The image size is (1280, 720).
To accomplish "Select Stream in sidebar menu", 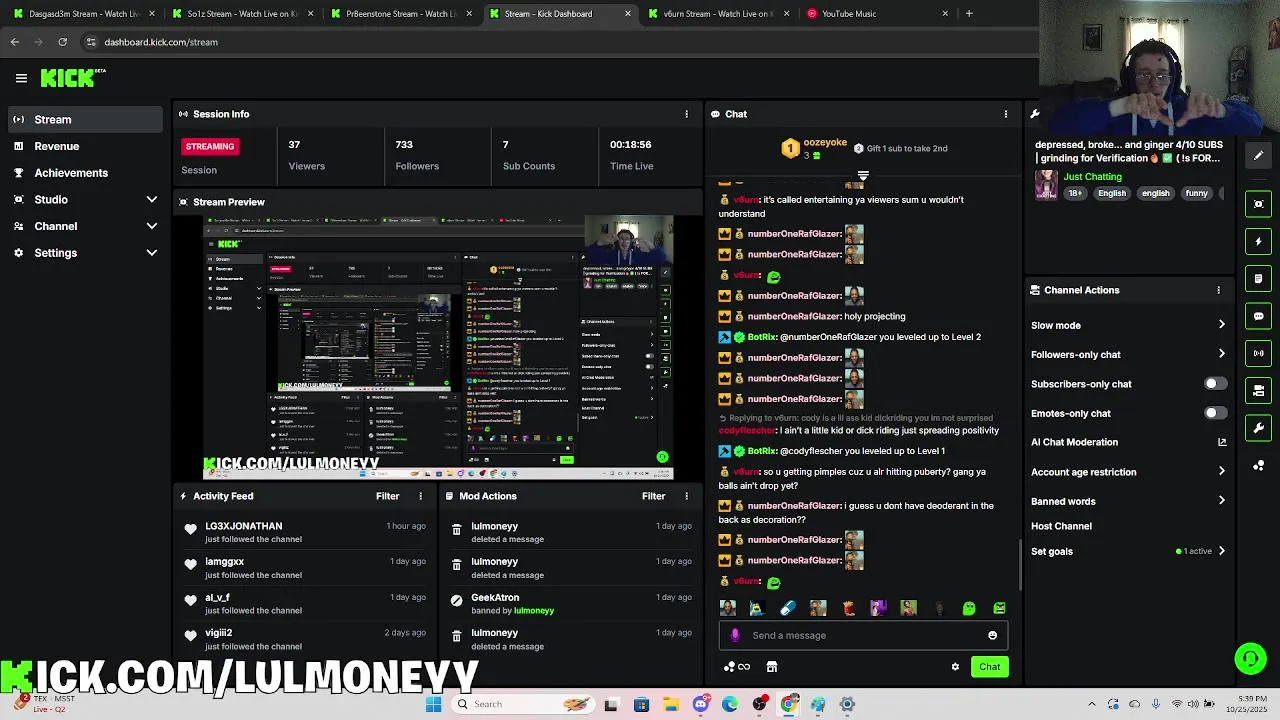I will click(85, 119).
